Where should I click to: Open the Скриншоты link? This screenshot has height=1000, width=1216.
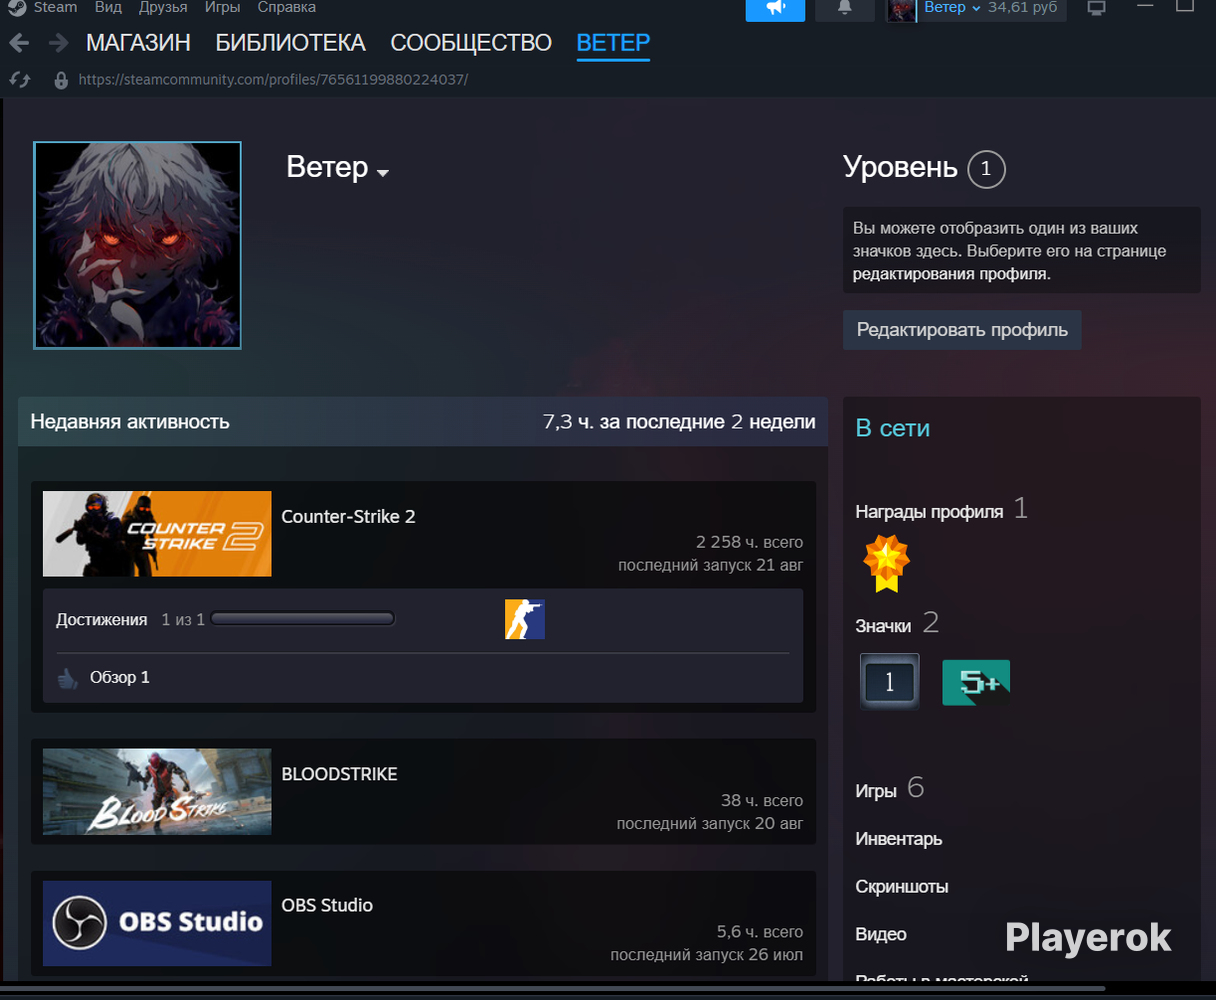coord(902,887)
